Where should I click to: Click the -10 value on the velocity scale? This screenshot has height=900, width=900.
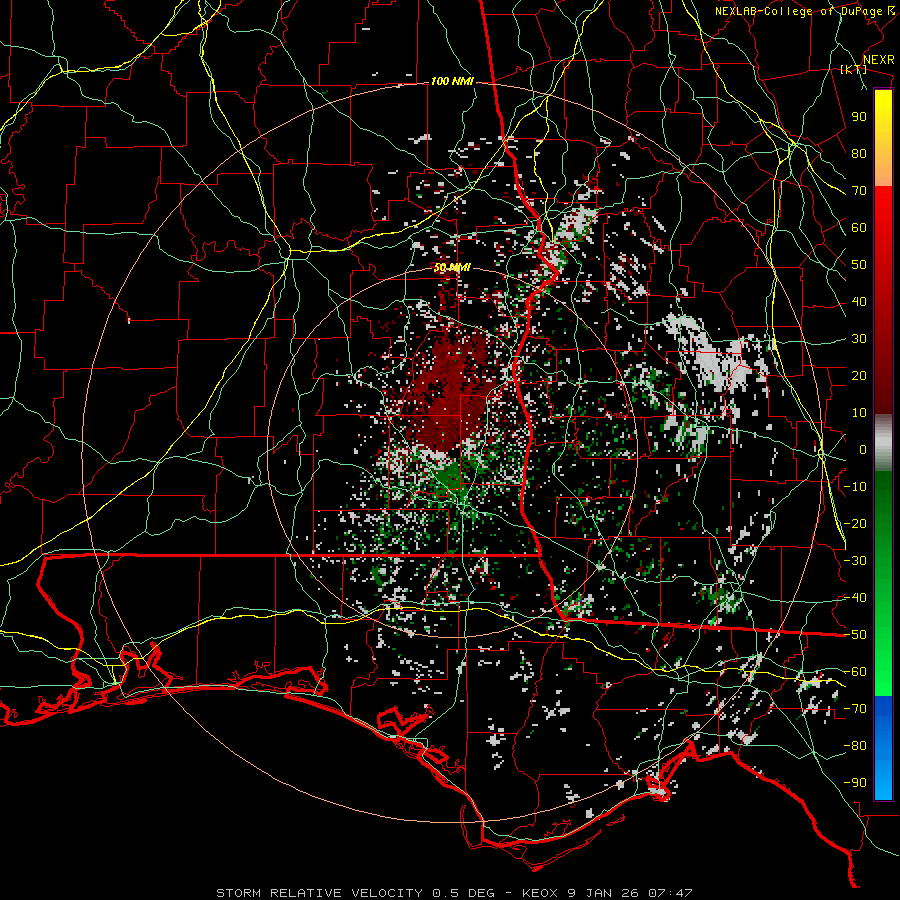(x=855, y=487)
